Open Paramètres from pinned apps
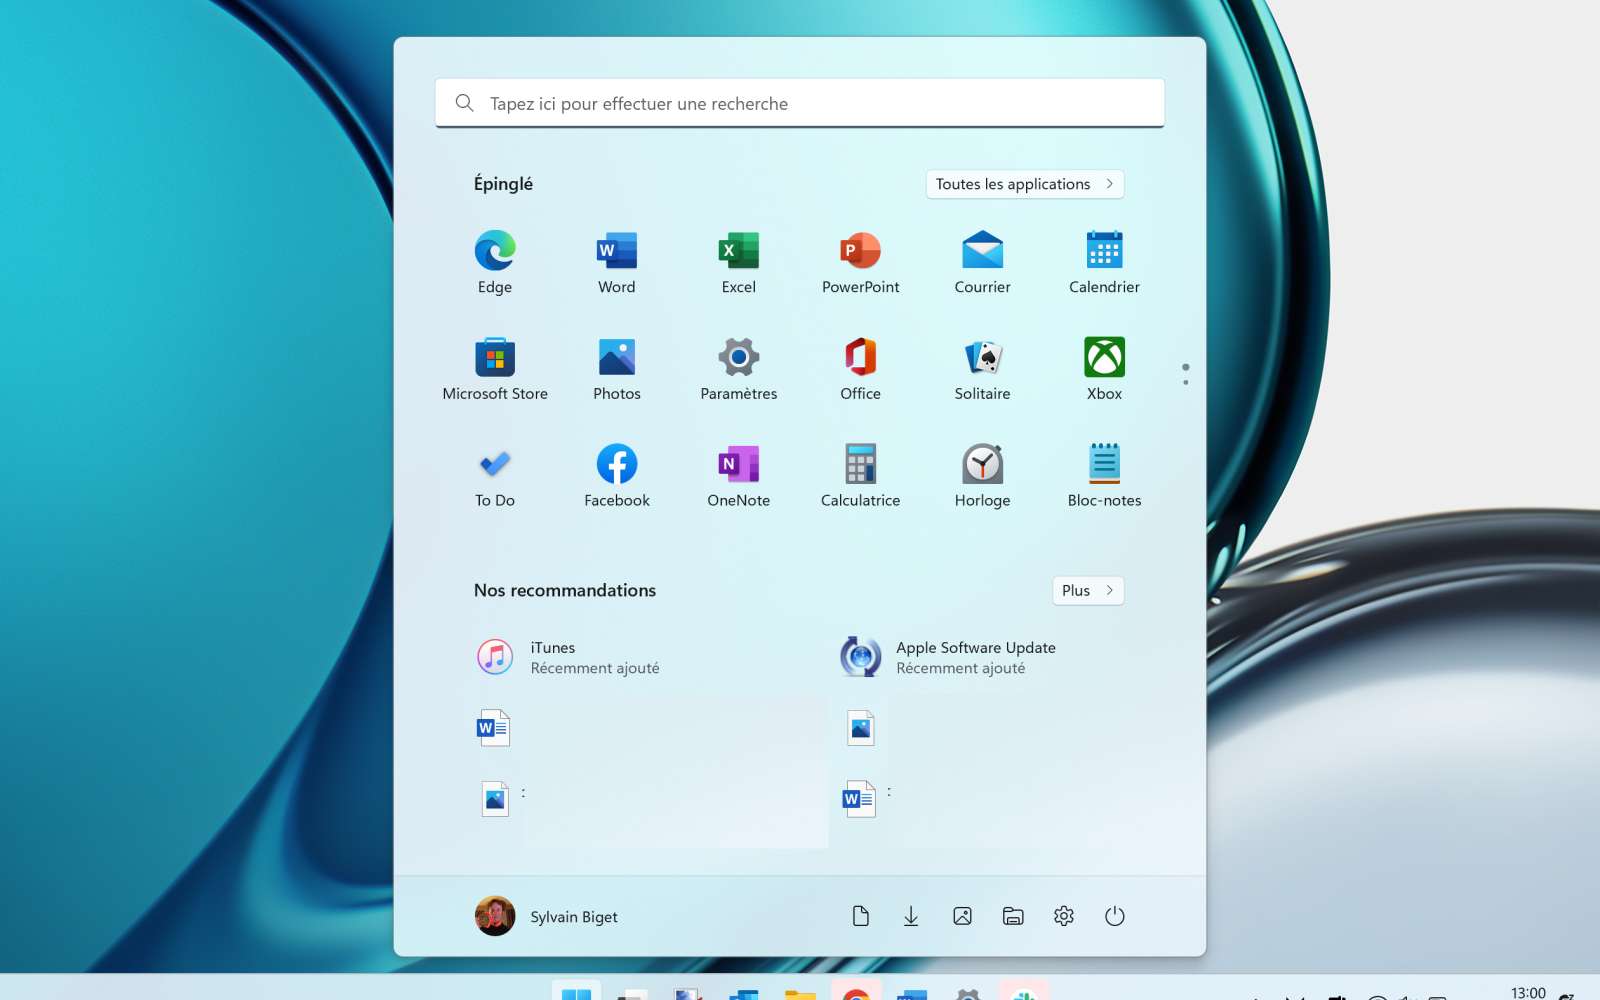Viewport: 1600px width, 1000px height. click(739, 370)
